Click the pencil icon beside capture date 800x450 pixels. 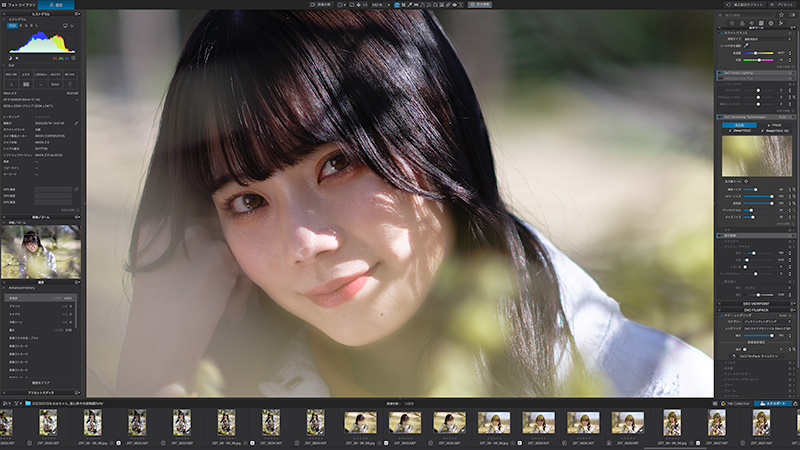click(76, 123)
